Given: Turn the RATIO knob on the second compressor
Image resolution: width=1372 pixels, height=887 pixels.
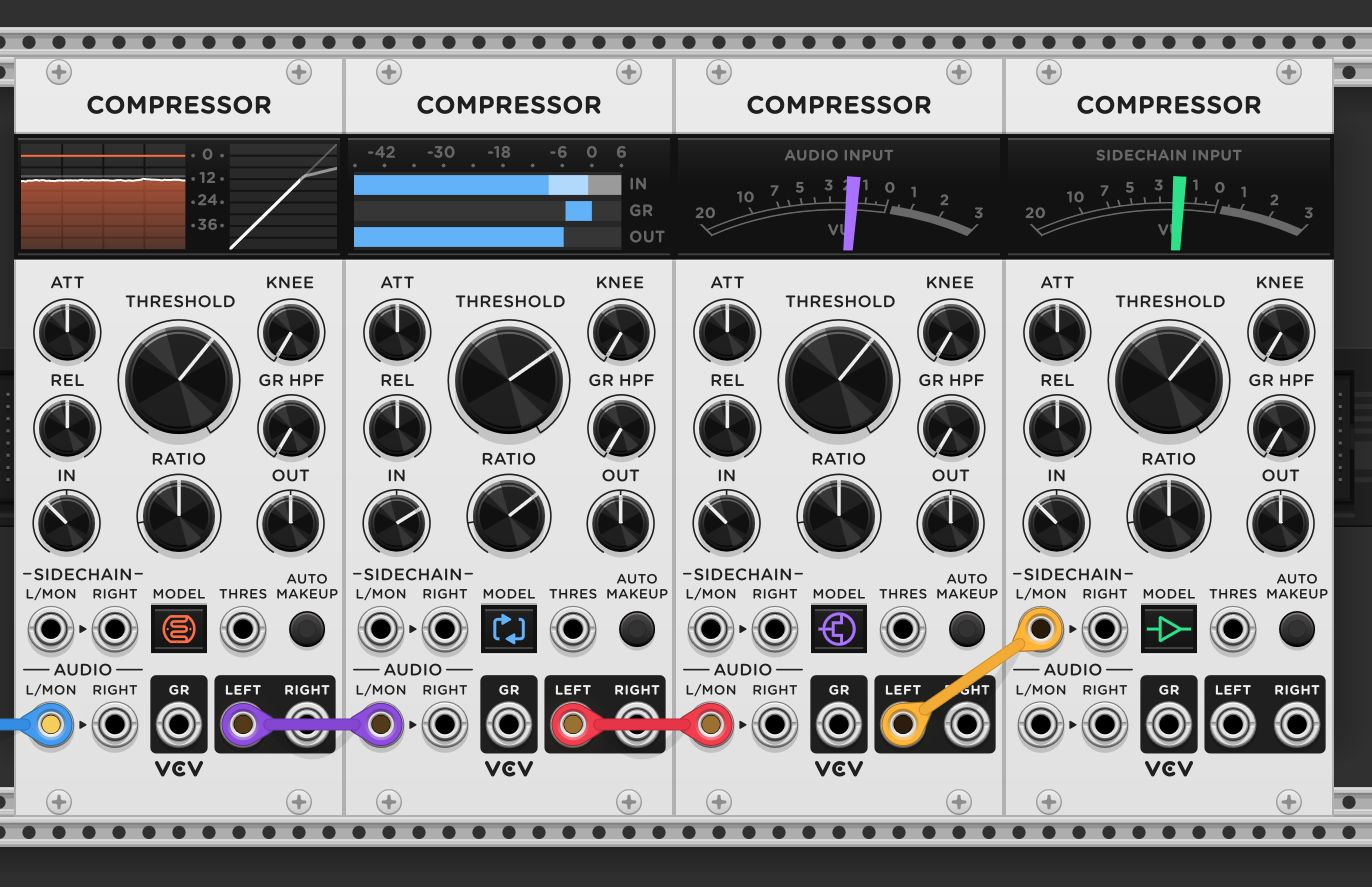Looking at the screenshot, I should [x=509, y=516].
